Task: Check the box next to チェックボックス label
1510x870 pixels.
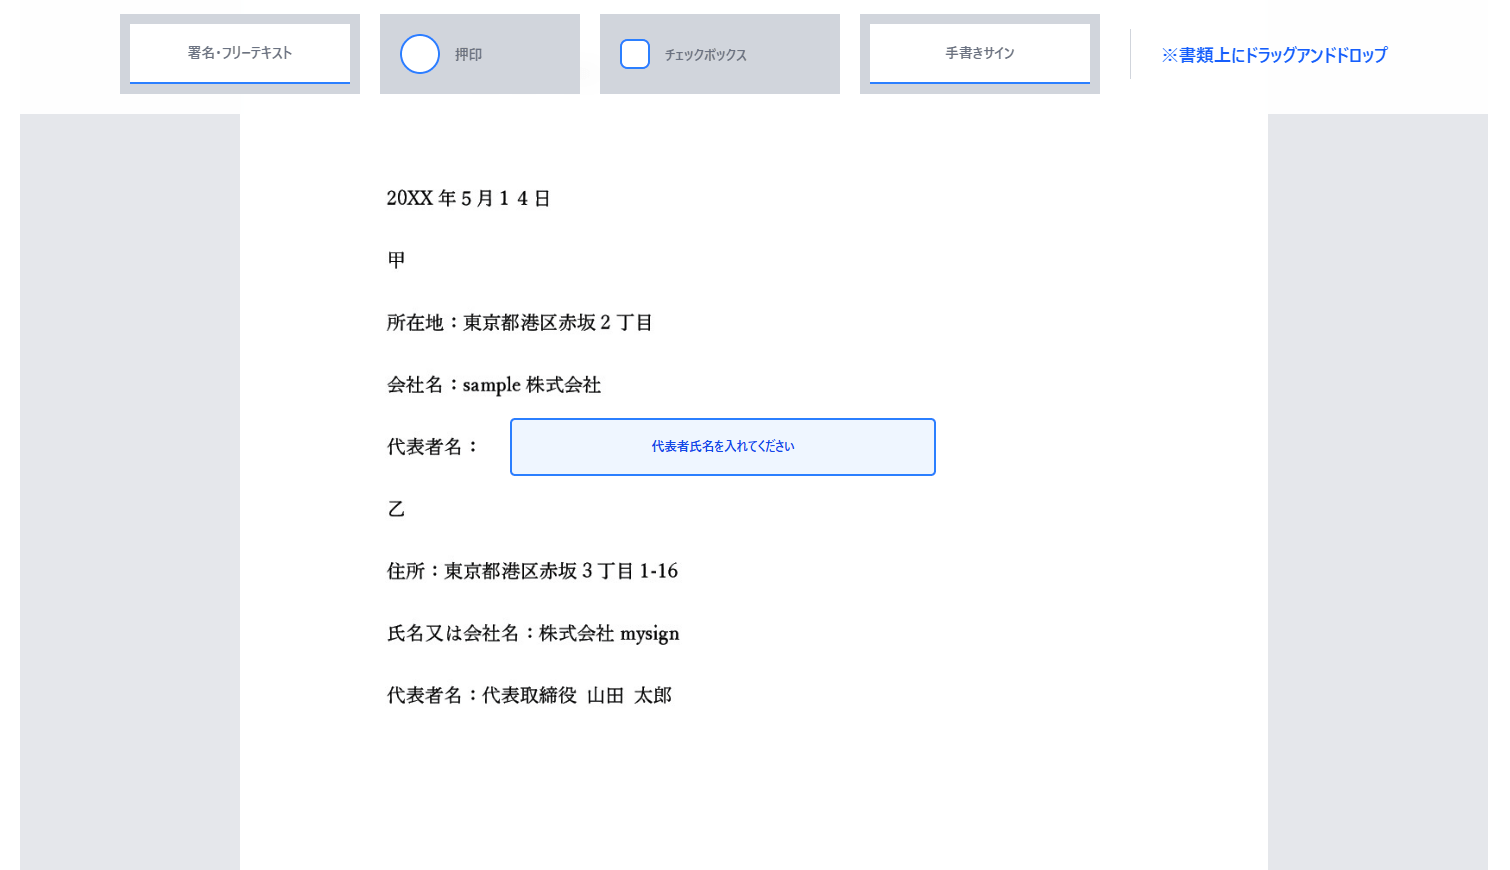Action: coord(635,53)
